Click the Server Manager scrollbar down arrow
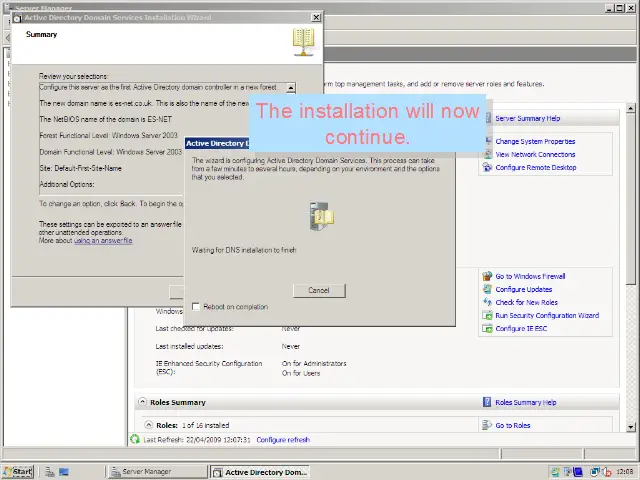Viewport: 640px width, 480px height. tap(631, 427)
